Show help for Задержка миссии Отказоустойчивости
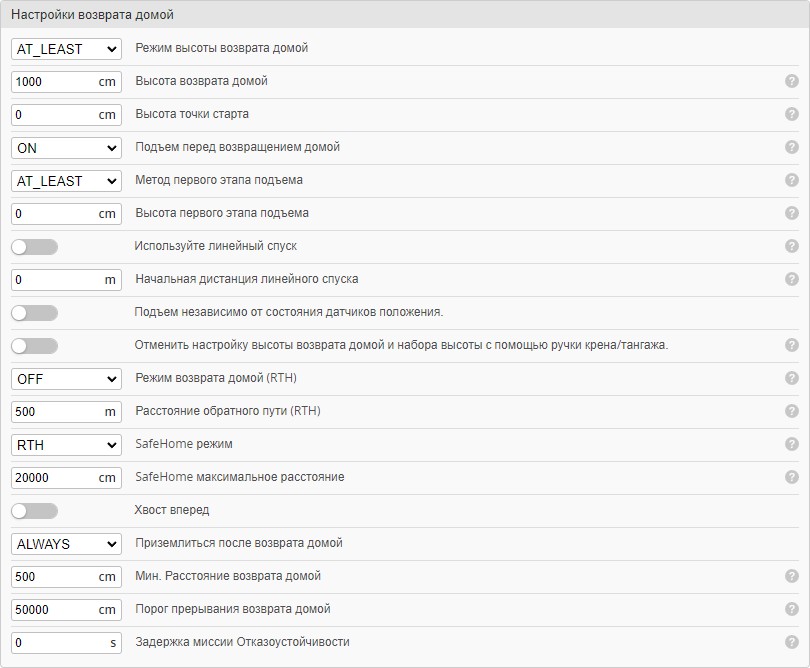The height and width of the screenshot is (668, 810). pos(792,642)
